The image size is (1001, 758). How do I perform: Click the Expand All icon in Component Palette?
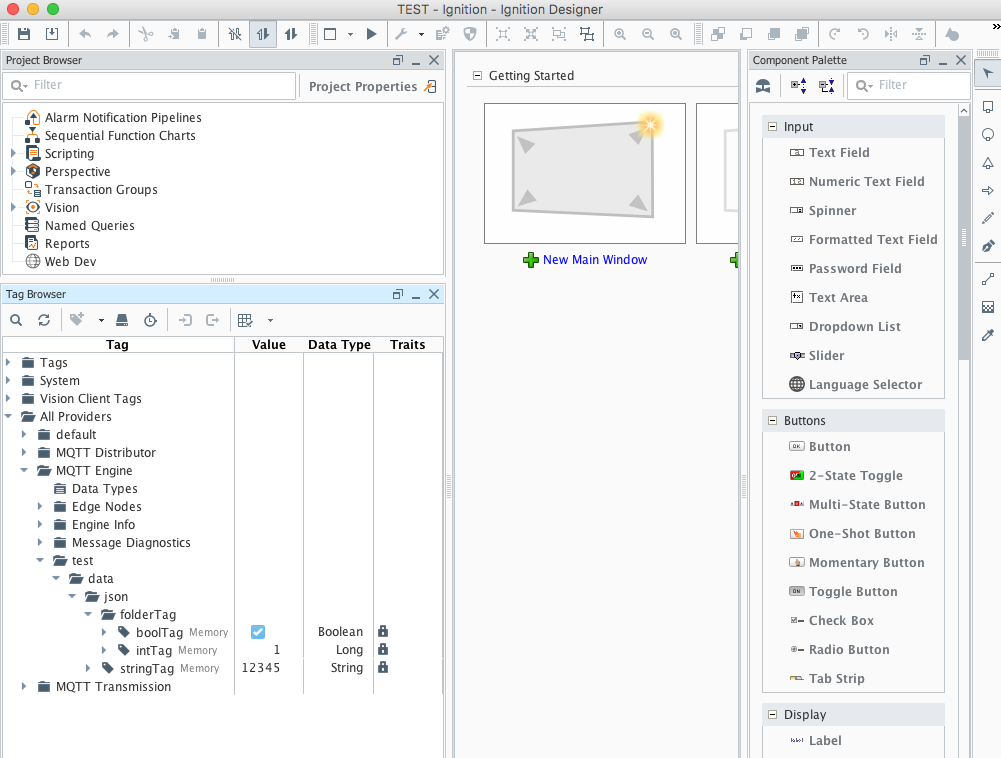click(x=799, y=86)
